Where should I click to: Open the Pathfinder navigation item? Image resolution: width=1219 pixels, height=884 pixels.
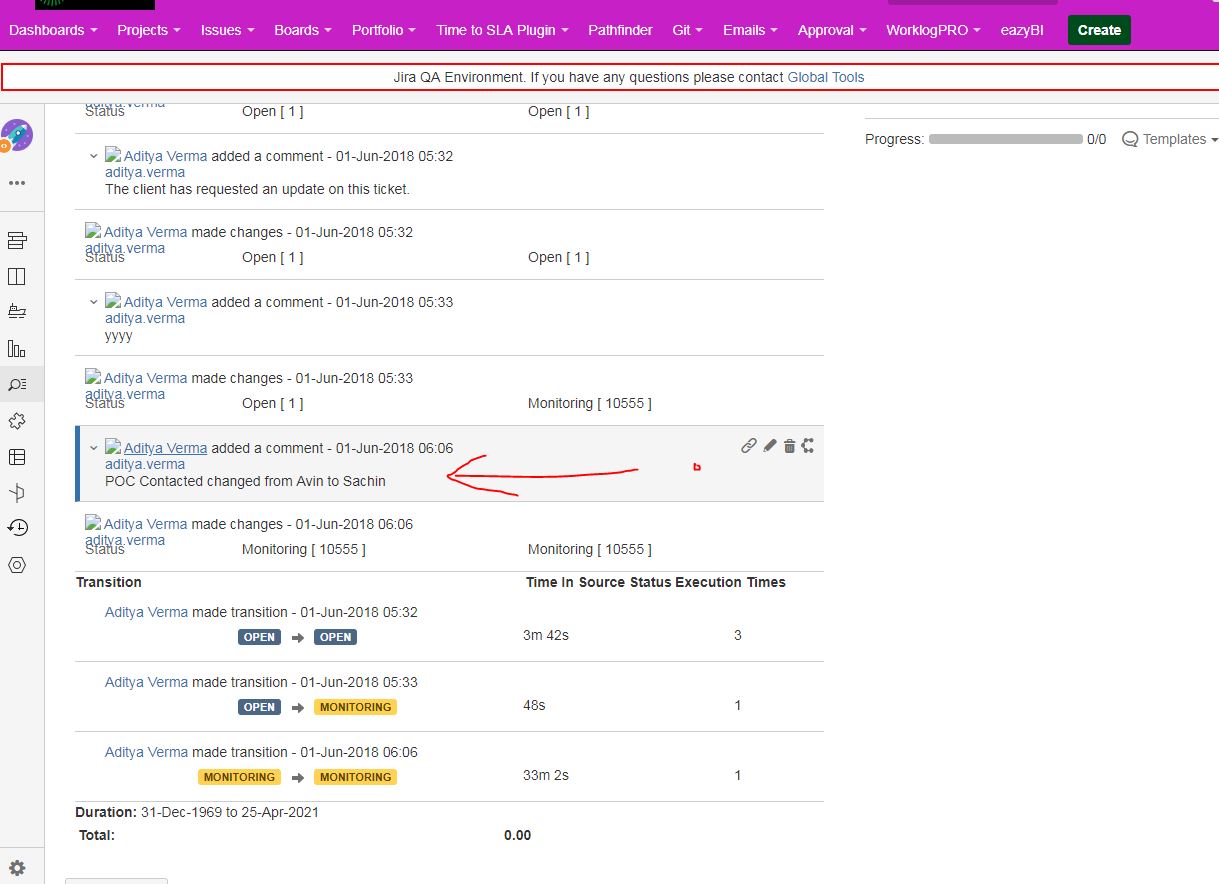(x=620, y=30)
